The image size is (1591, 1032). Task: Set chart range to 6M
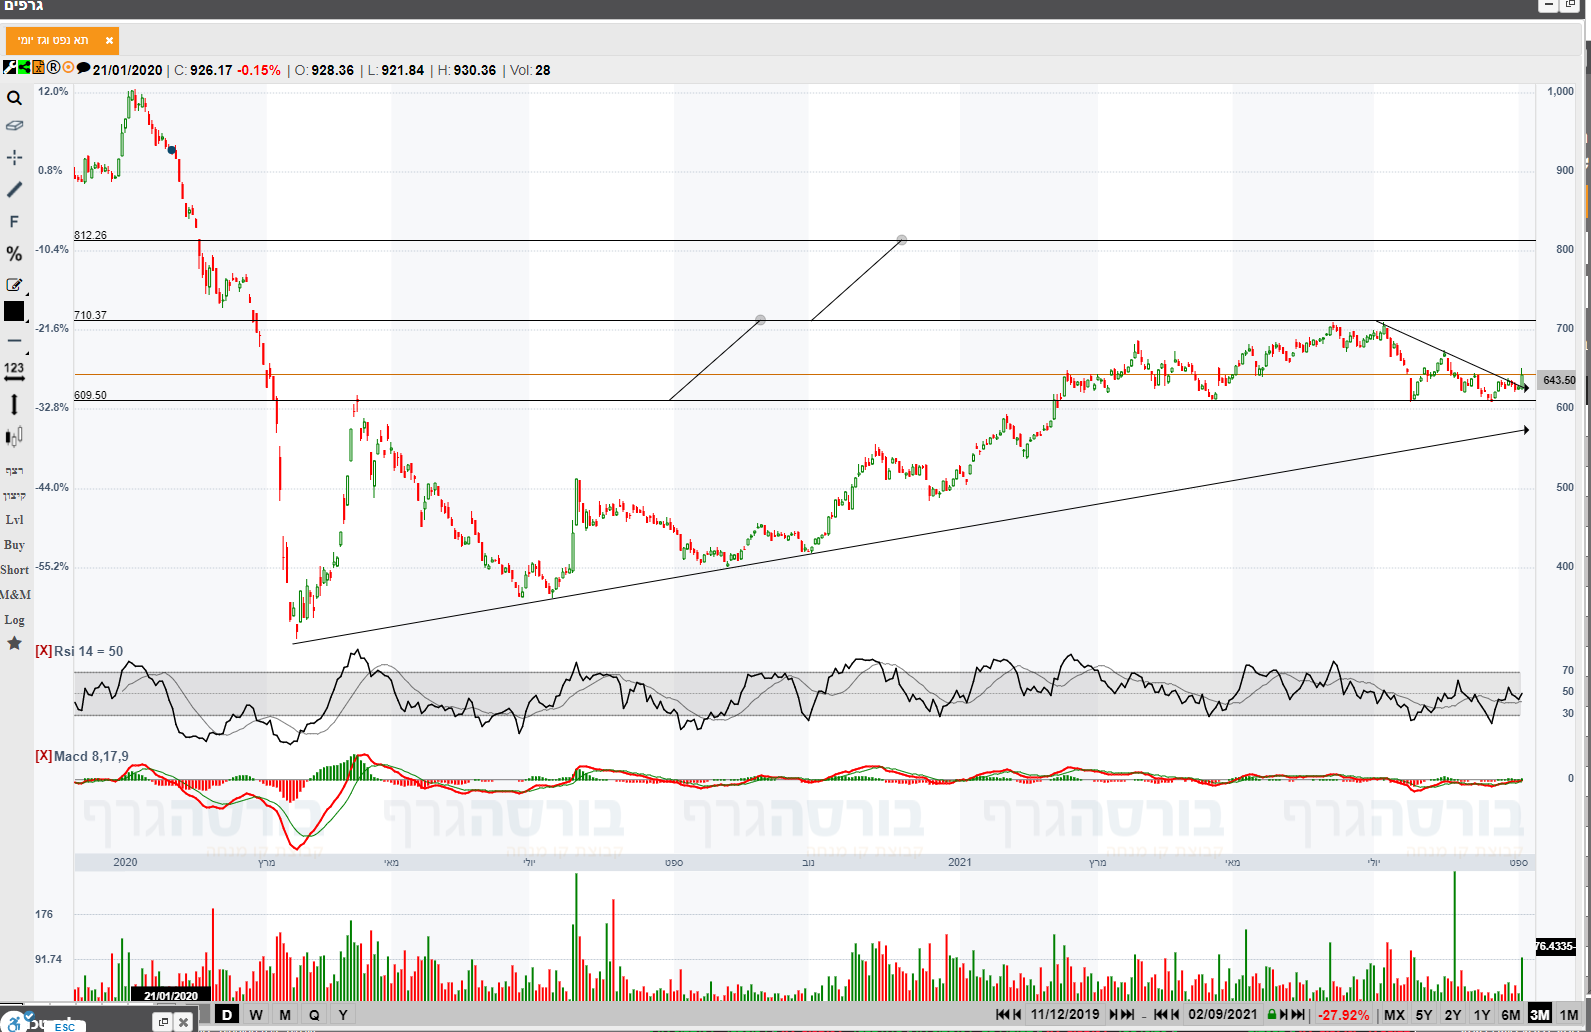pos(1511,1015)
